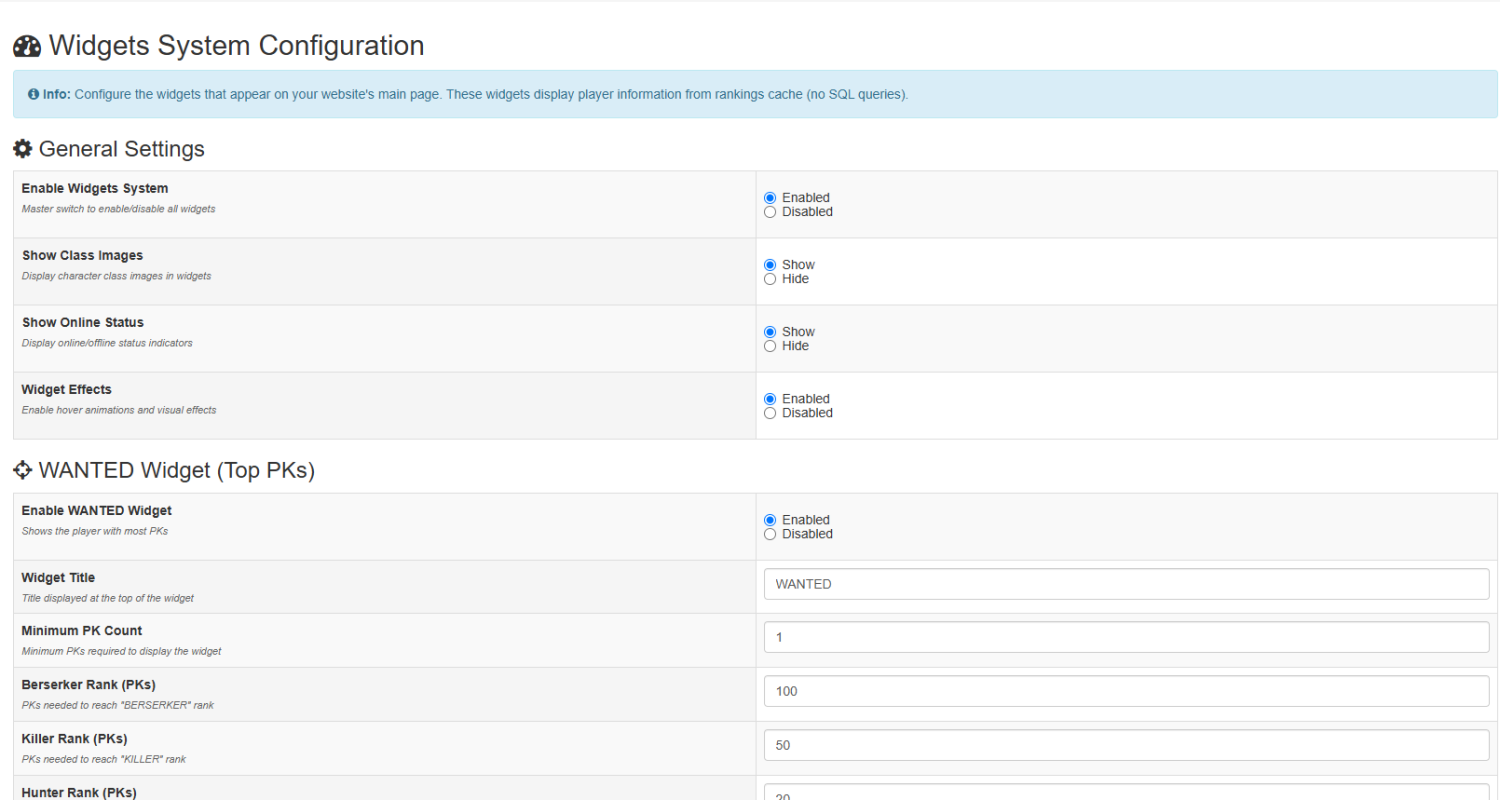Set Enable Widgets System to Disabled
Viewport: 1500px width, 800px height.
point(770,212)
